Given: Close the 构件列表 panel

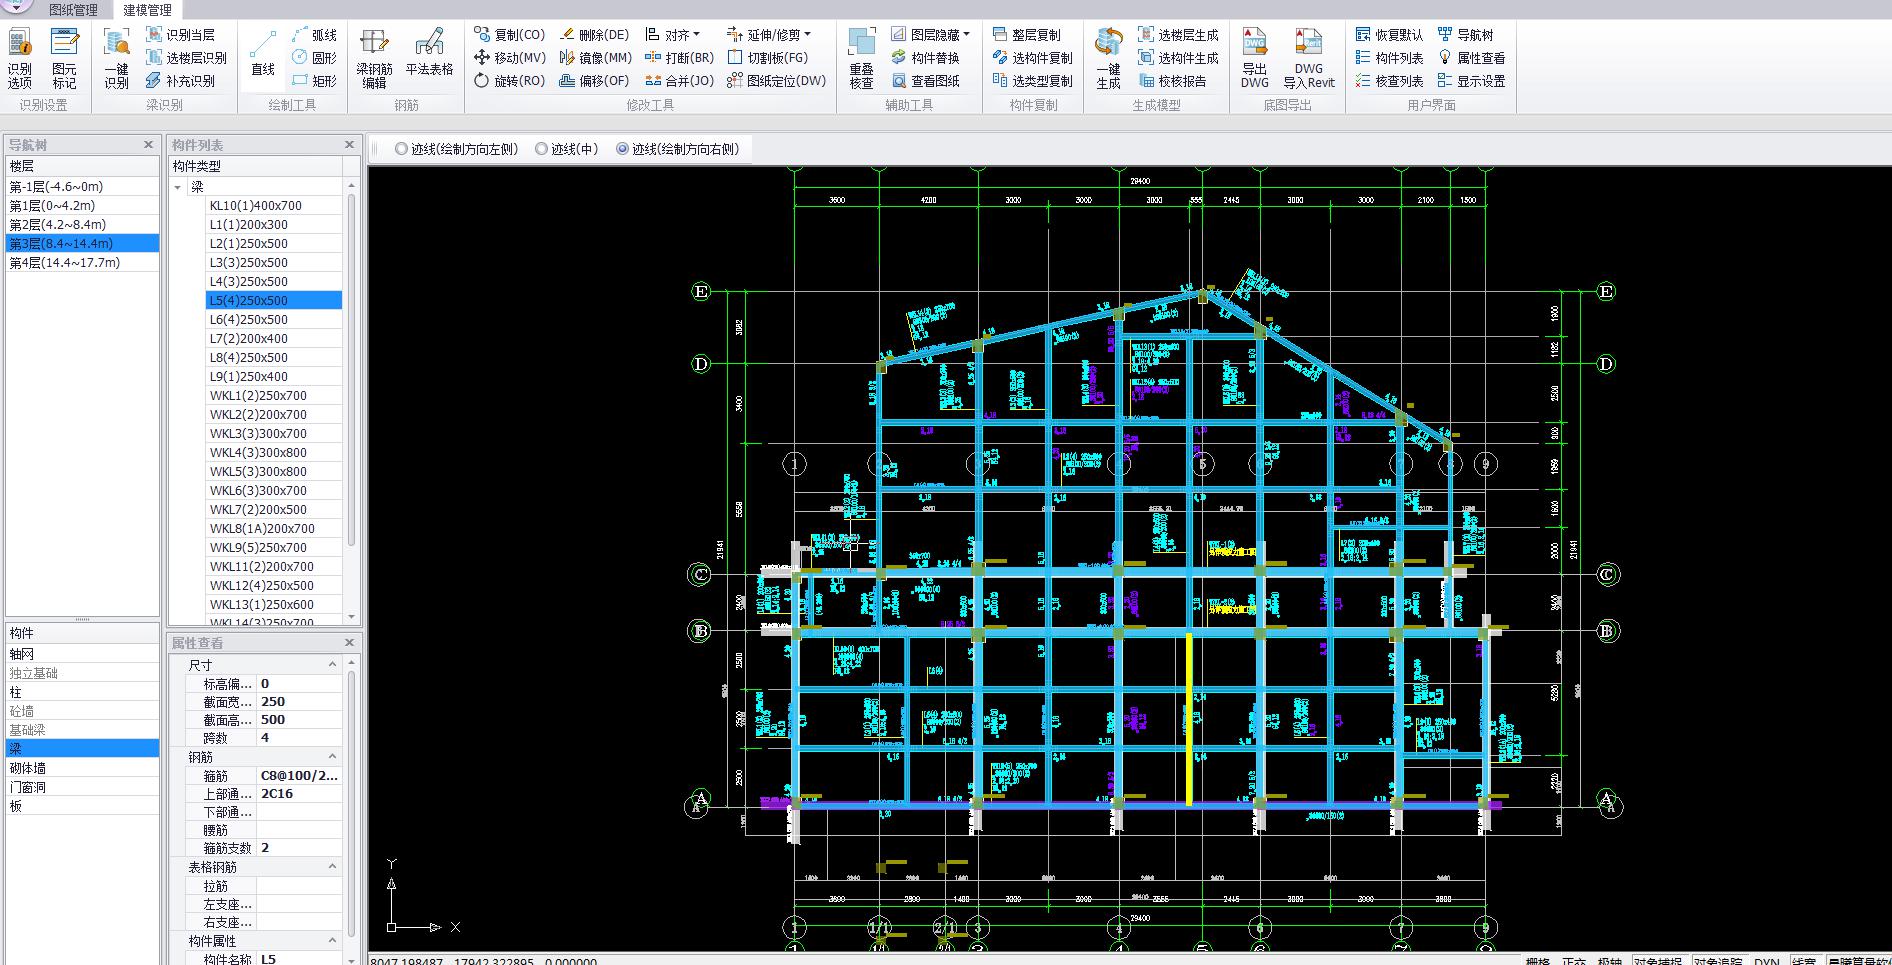Looking at the screenshot, I should (350, 145).
